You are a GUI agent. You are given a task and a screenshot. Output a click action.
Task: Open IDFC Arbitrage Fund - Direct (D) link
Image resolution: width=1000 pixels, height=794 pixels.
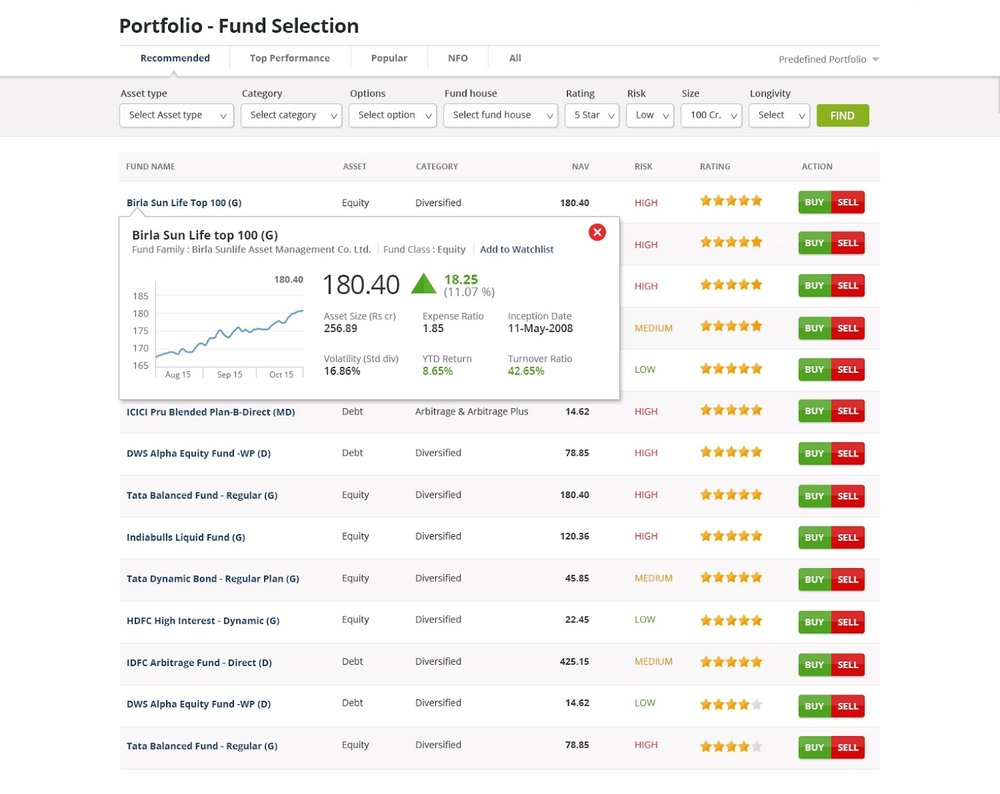click(199, 663)
